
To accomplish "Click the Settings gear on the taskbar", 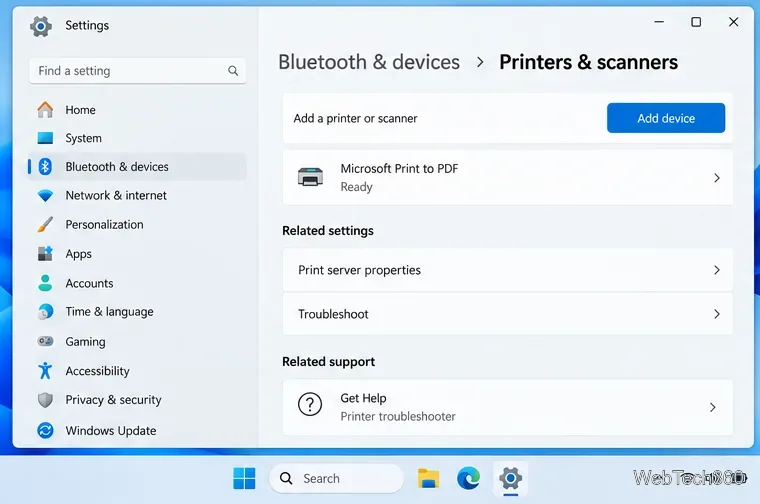I will (510, 478).
